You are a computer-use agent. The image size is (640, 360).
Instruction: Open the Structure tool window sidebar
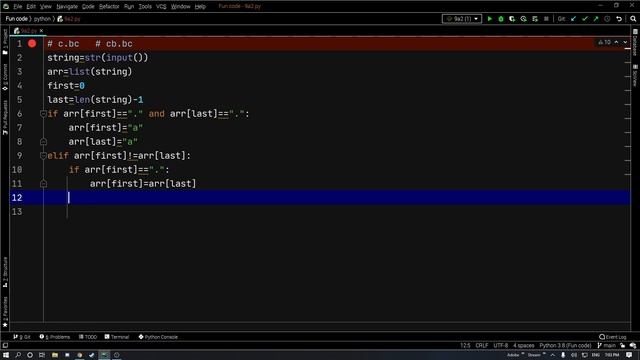5,272
